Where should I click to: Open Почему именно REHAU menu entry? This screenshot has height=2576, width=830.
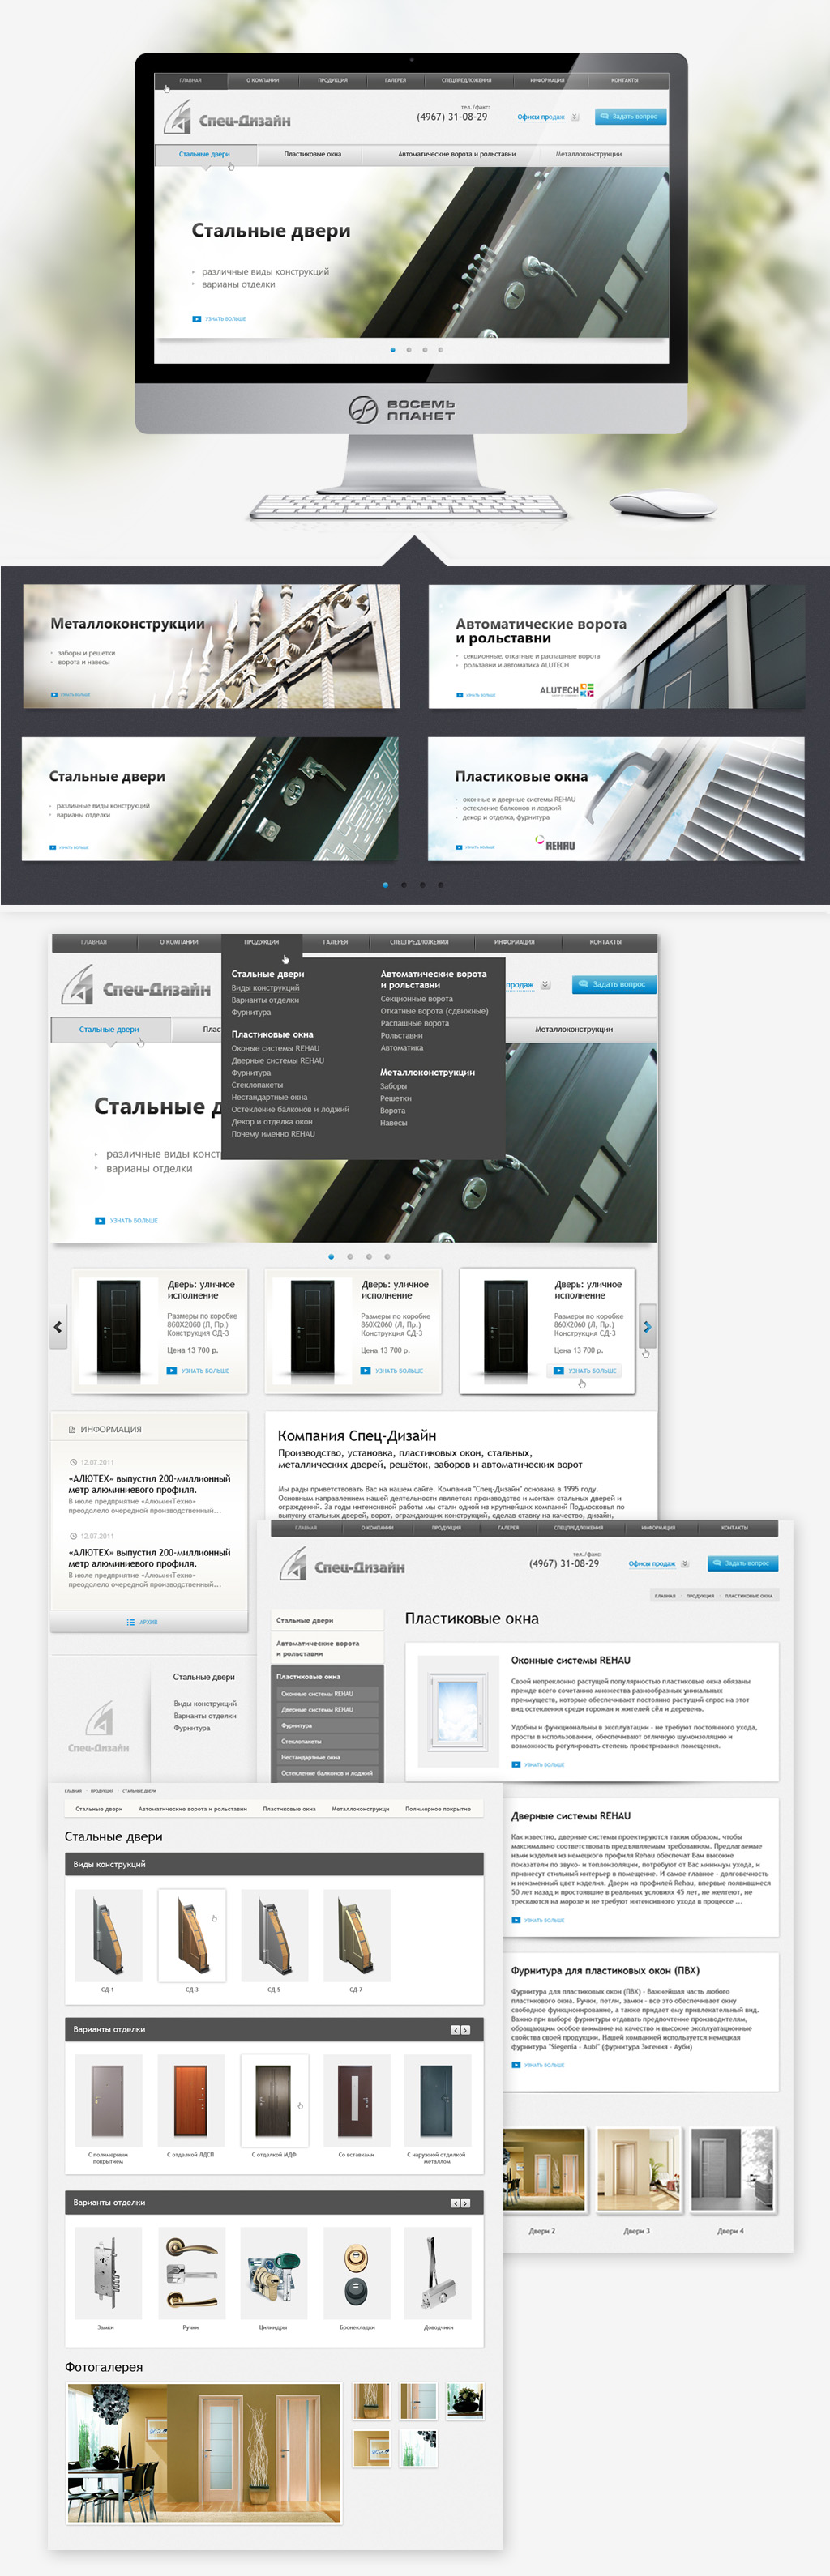coord(273,1134)
